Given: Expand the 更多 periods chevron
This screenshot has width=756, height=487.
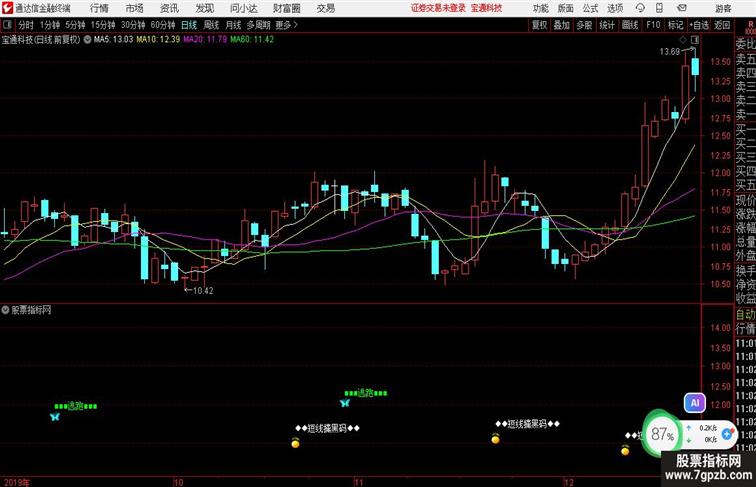Looking at the screenshot, I should click(x=287, y=25).
